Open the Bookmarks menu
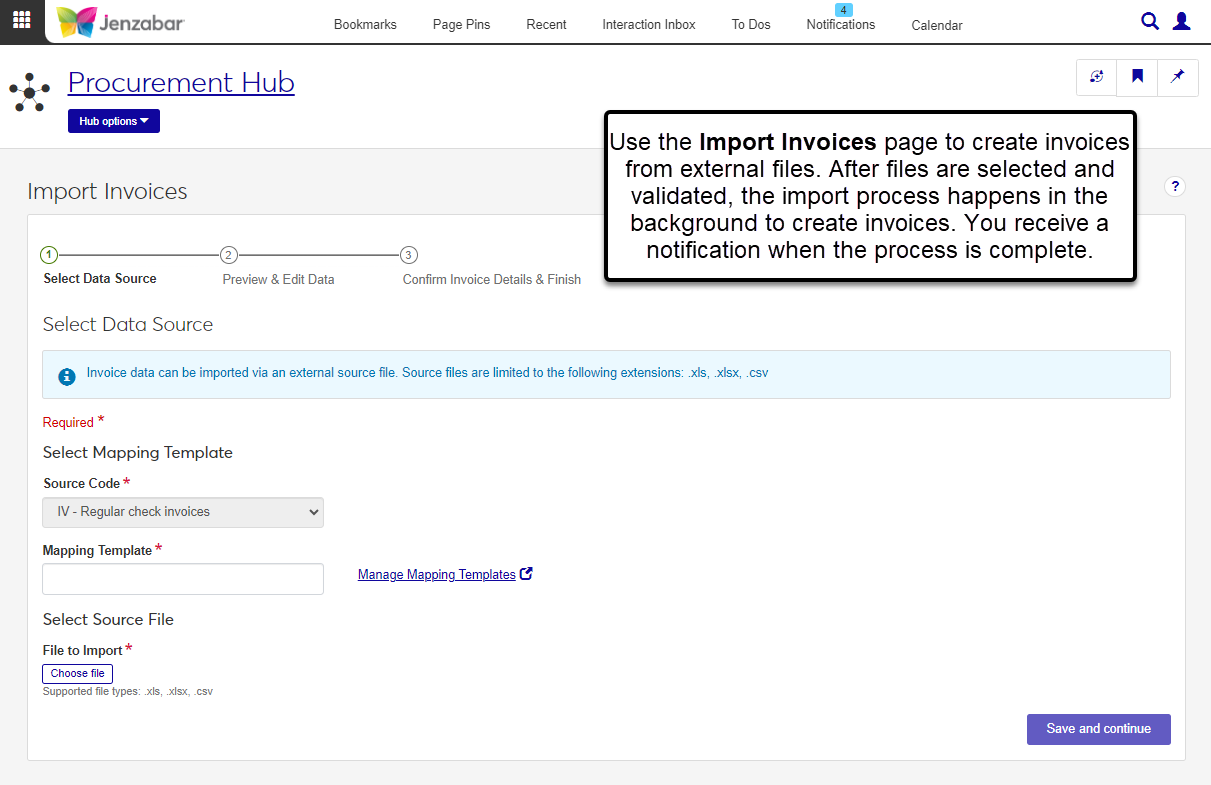This screenshot has height=785, width=1211. (x=365, y=24)
